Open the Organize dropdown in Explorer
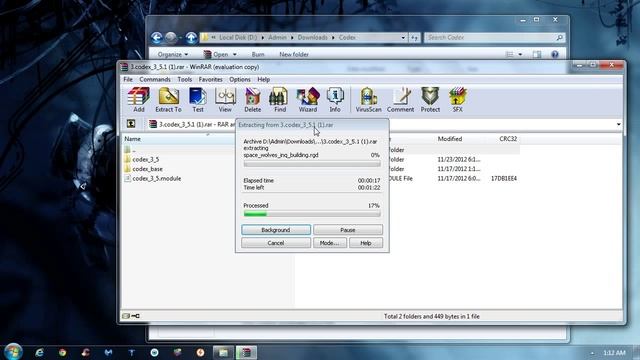 click(172, 54)
